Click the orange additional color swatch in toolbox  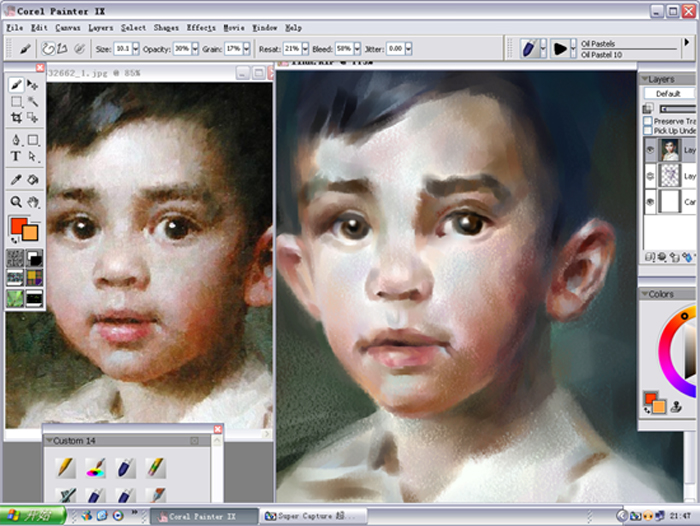(x=32, y=233)
